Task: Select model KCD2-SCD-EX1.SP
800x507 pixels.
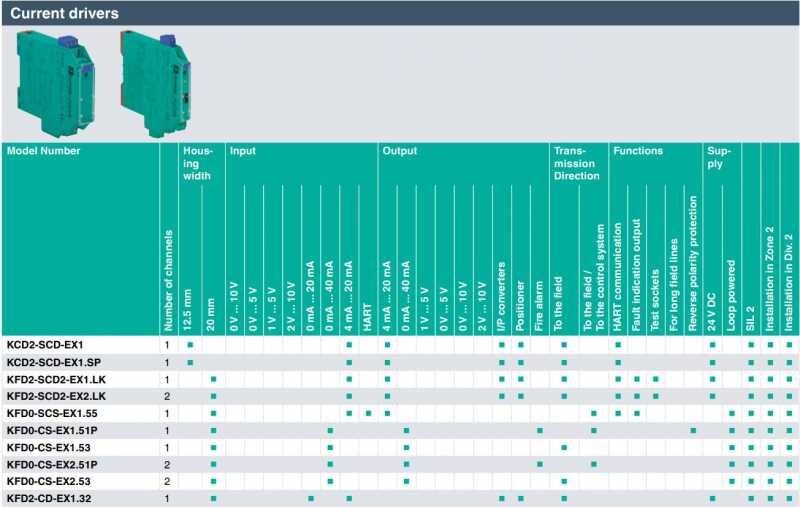Action: (54, 362)
